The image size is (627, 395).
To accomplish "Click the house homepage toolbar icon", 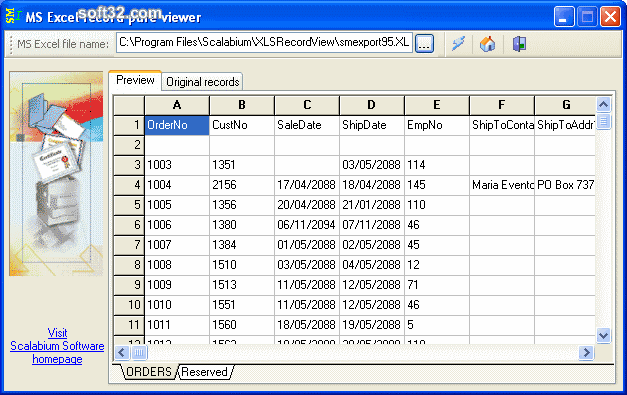I will pyautogui.click(x=487, y=44).
